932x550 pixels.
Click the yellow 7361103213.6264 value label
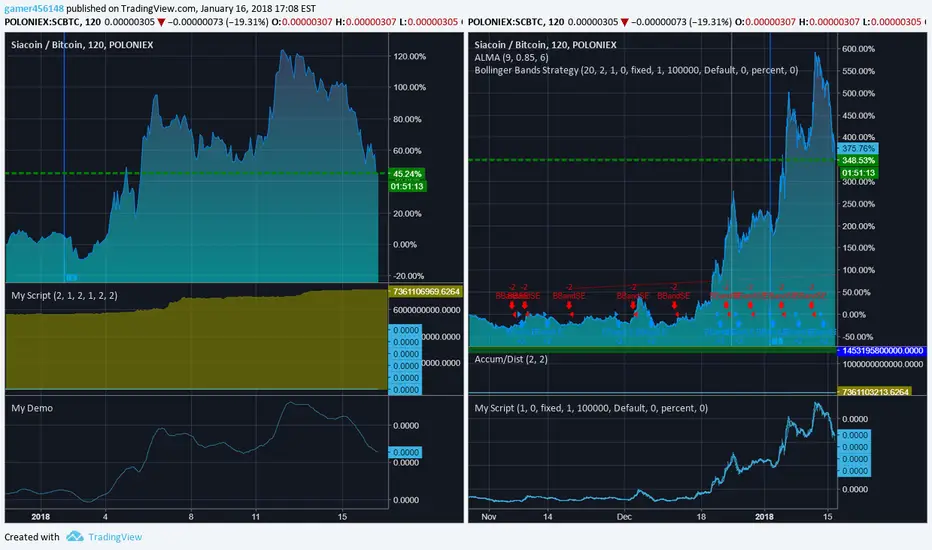[875, 392]
